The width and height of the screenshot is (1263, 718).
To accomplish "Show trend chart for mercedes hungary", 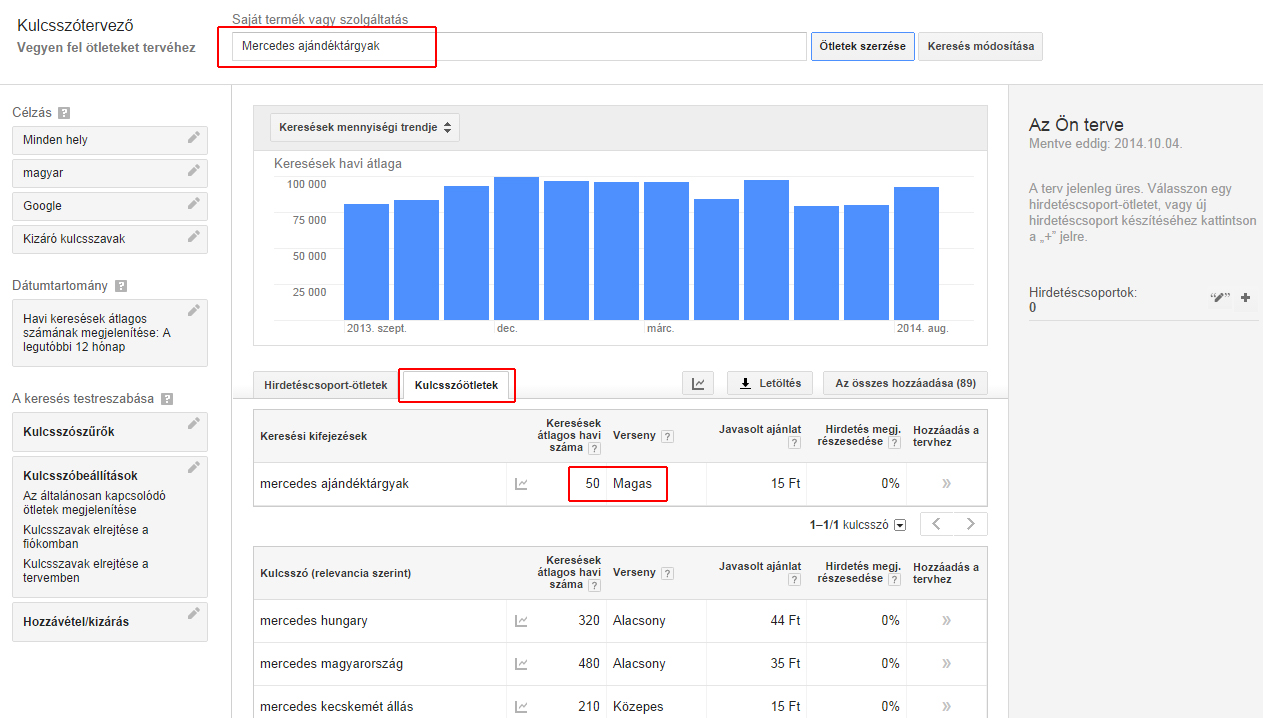I will [521, 621].
